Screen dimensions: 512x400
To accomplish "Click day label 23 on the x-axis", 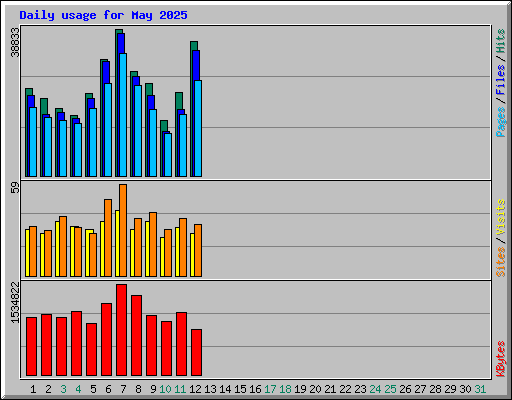I will (x=360, y=389).
